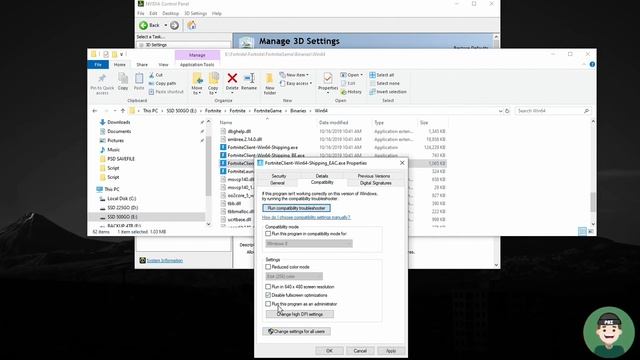Click the System Information link in NVIDIA Control Panel

(164, 260)
